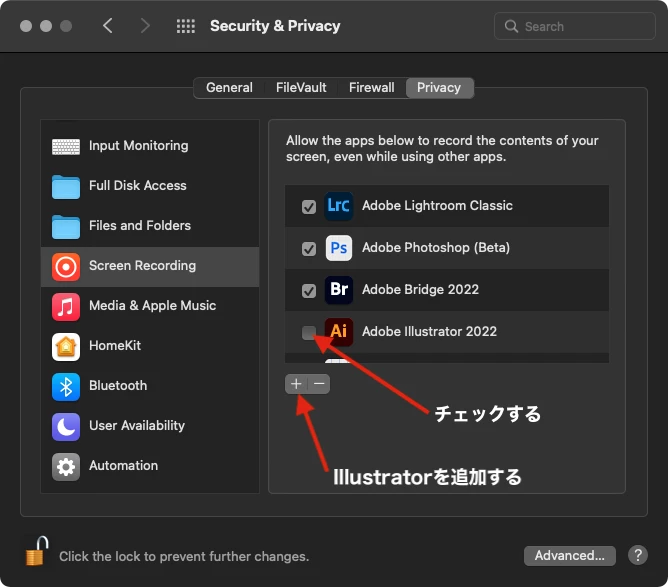Open the Advanced... button
This screenshot has width=668, height=587.
click(x=570, y=555)
